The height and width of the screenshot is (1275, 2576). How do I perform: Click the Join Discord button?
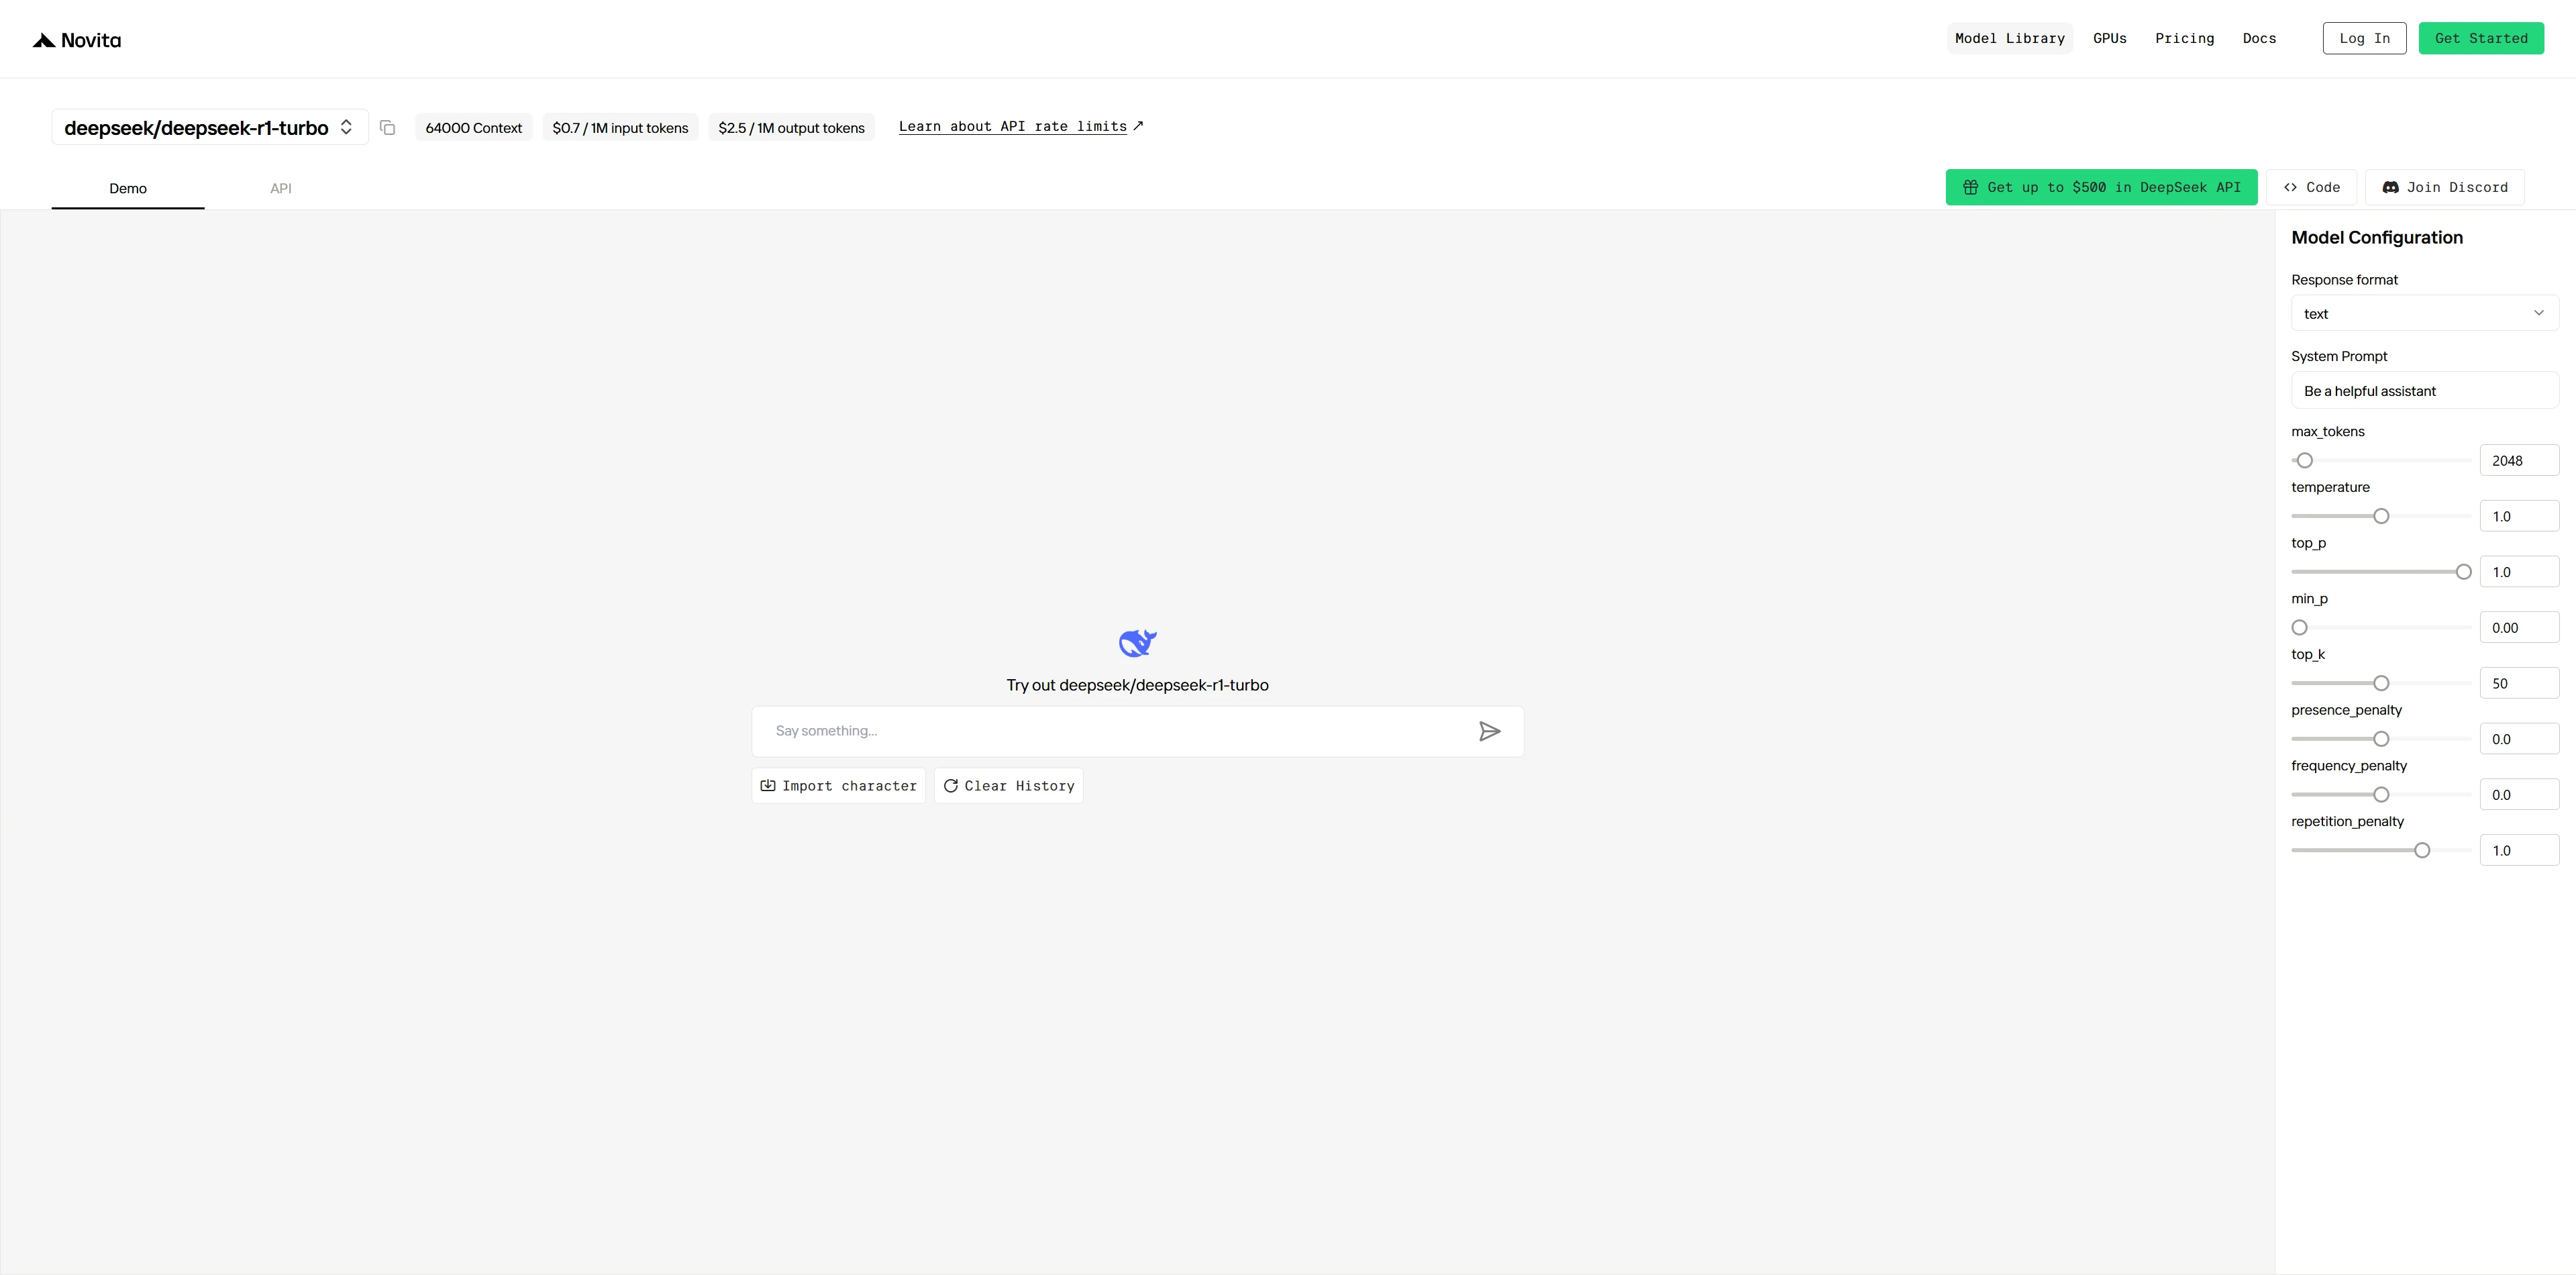pos(2445,187)
